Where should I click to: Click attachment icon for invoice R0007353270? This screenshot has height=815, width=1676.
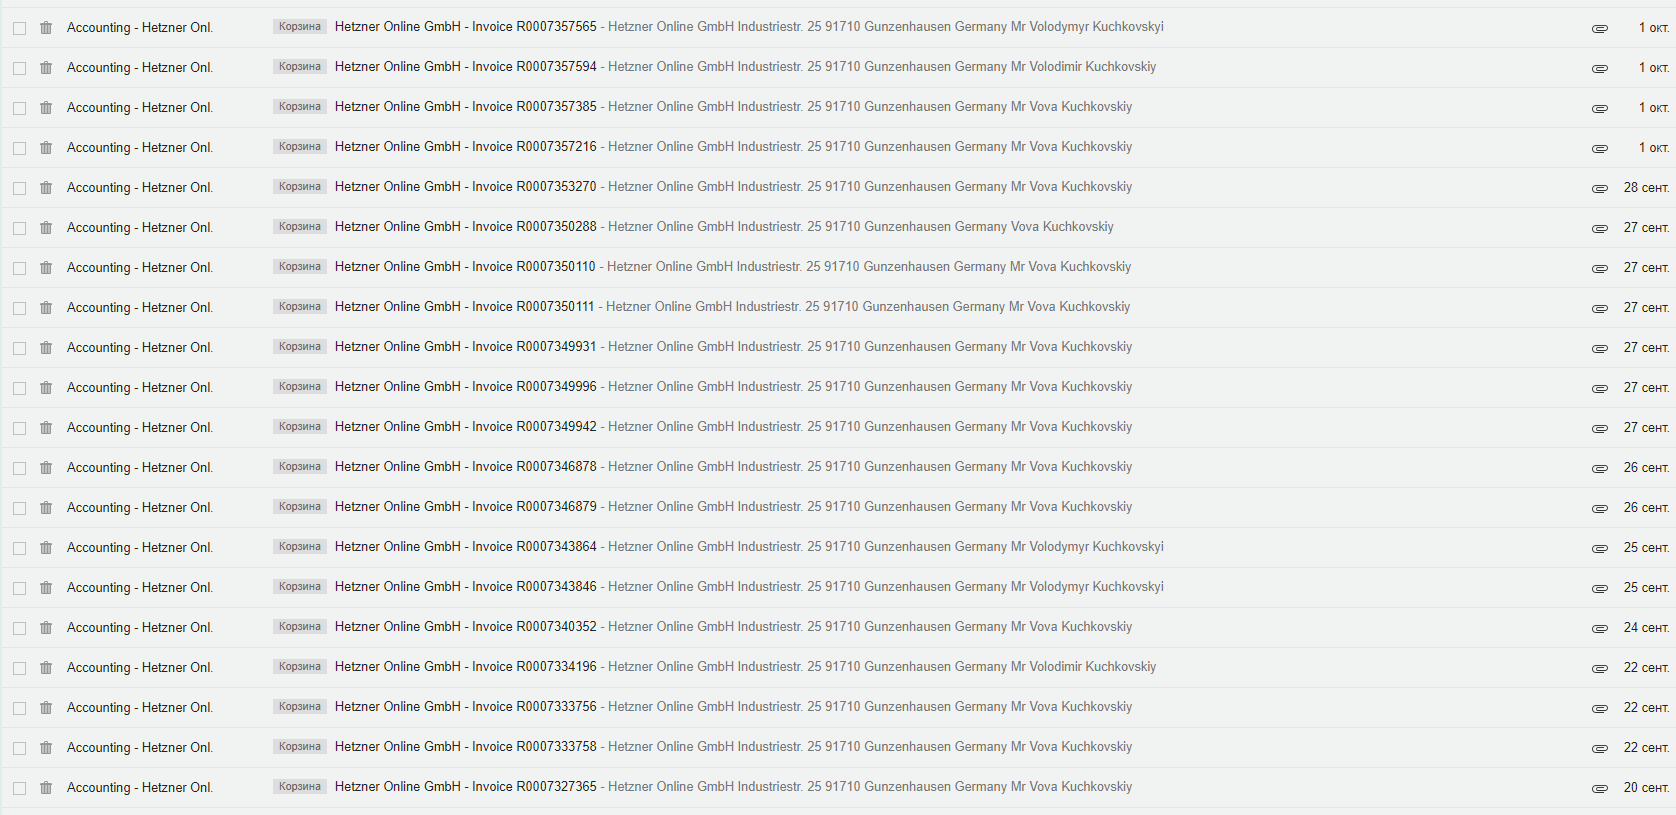click(1599, 189)
